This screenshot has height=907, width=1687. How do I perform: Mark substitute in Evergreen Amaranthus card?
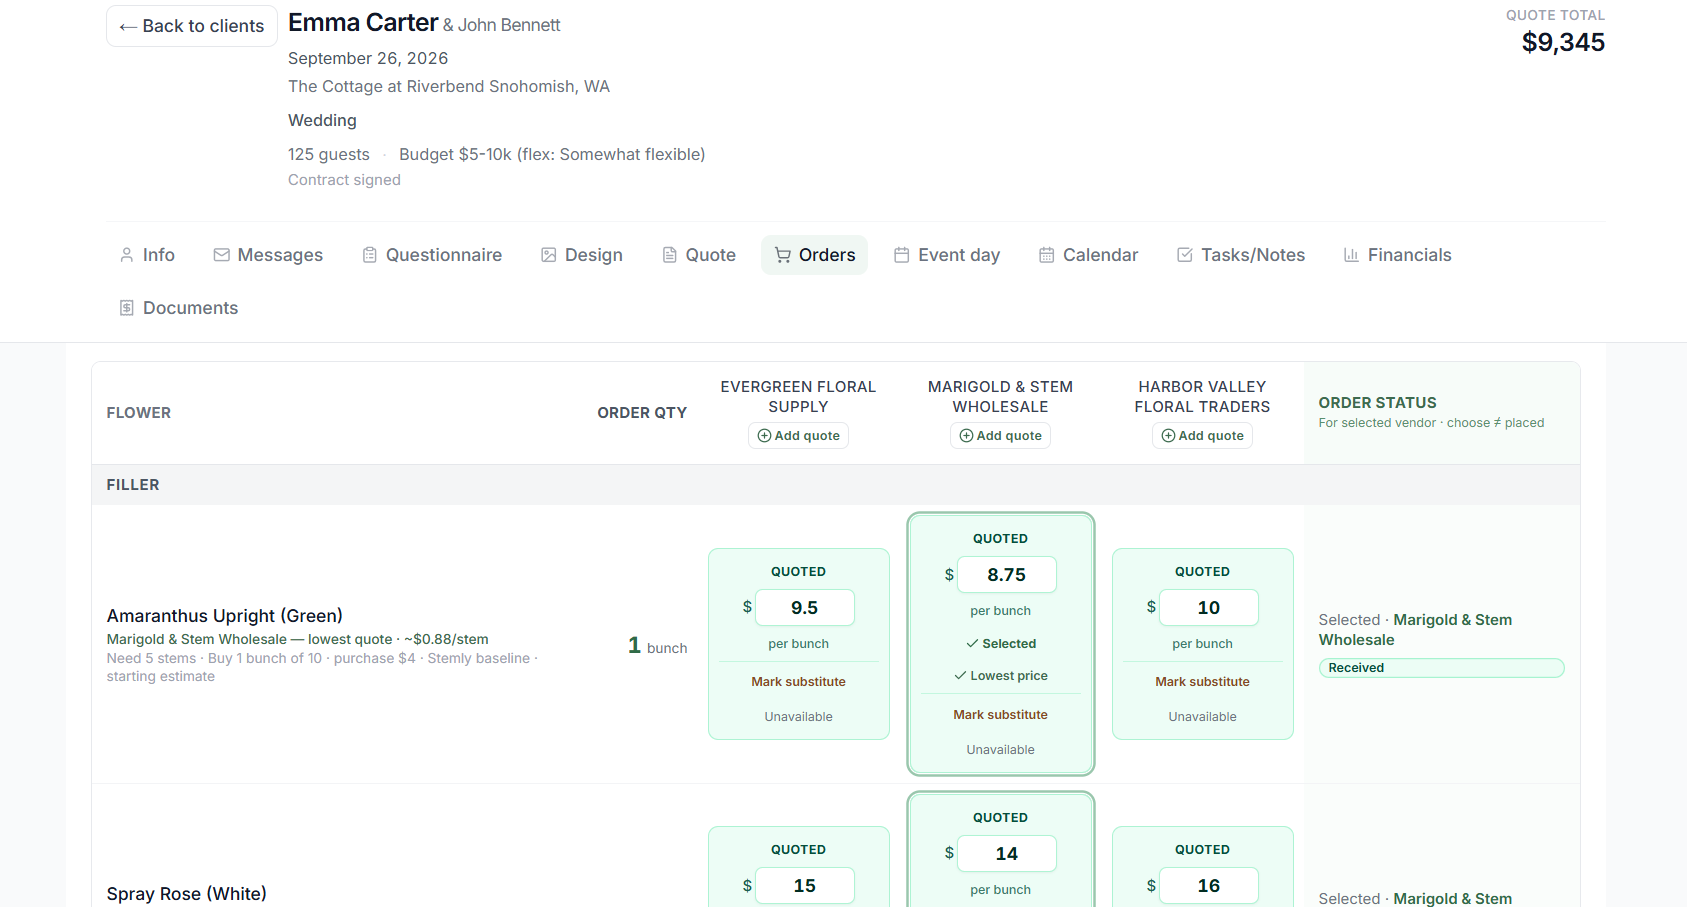[798, 682]
